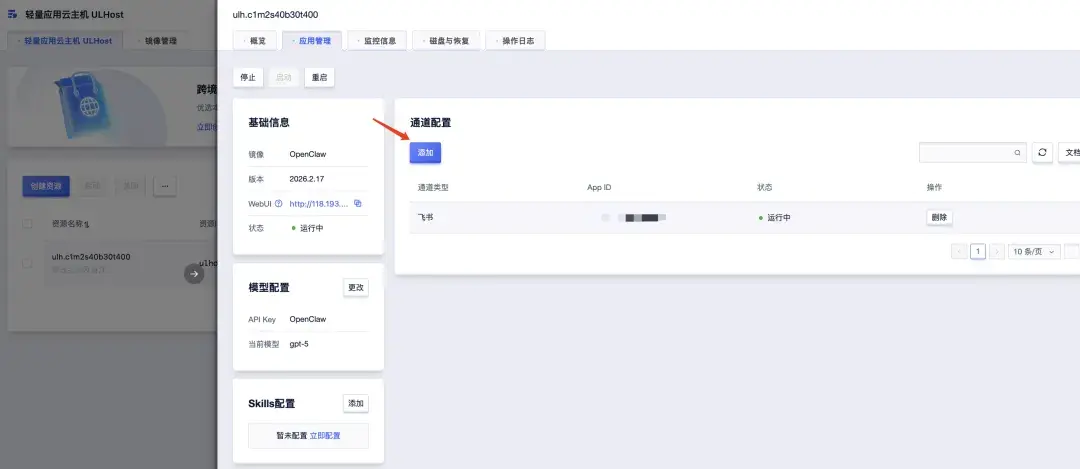Screen dimensions: 1080x469
Task: Click the 重启 button
Action: pos(320,78)
